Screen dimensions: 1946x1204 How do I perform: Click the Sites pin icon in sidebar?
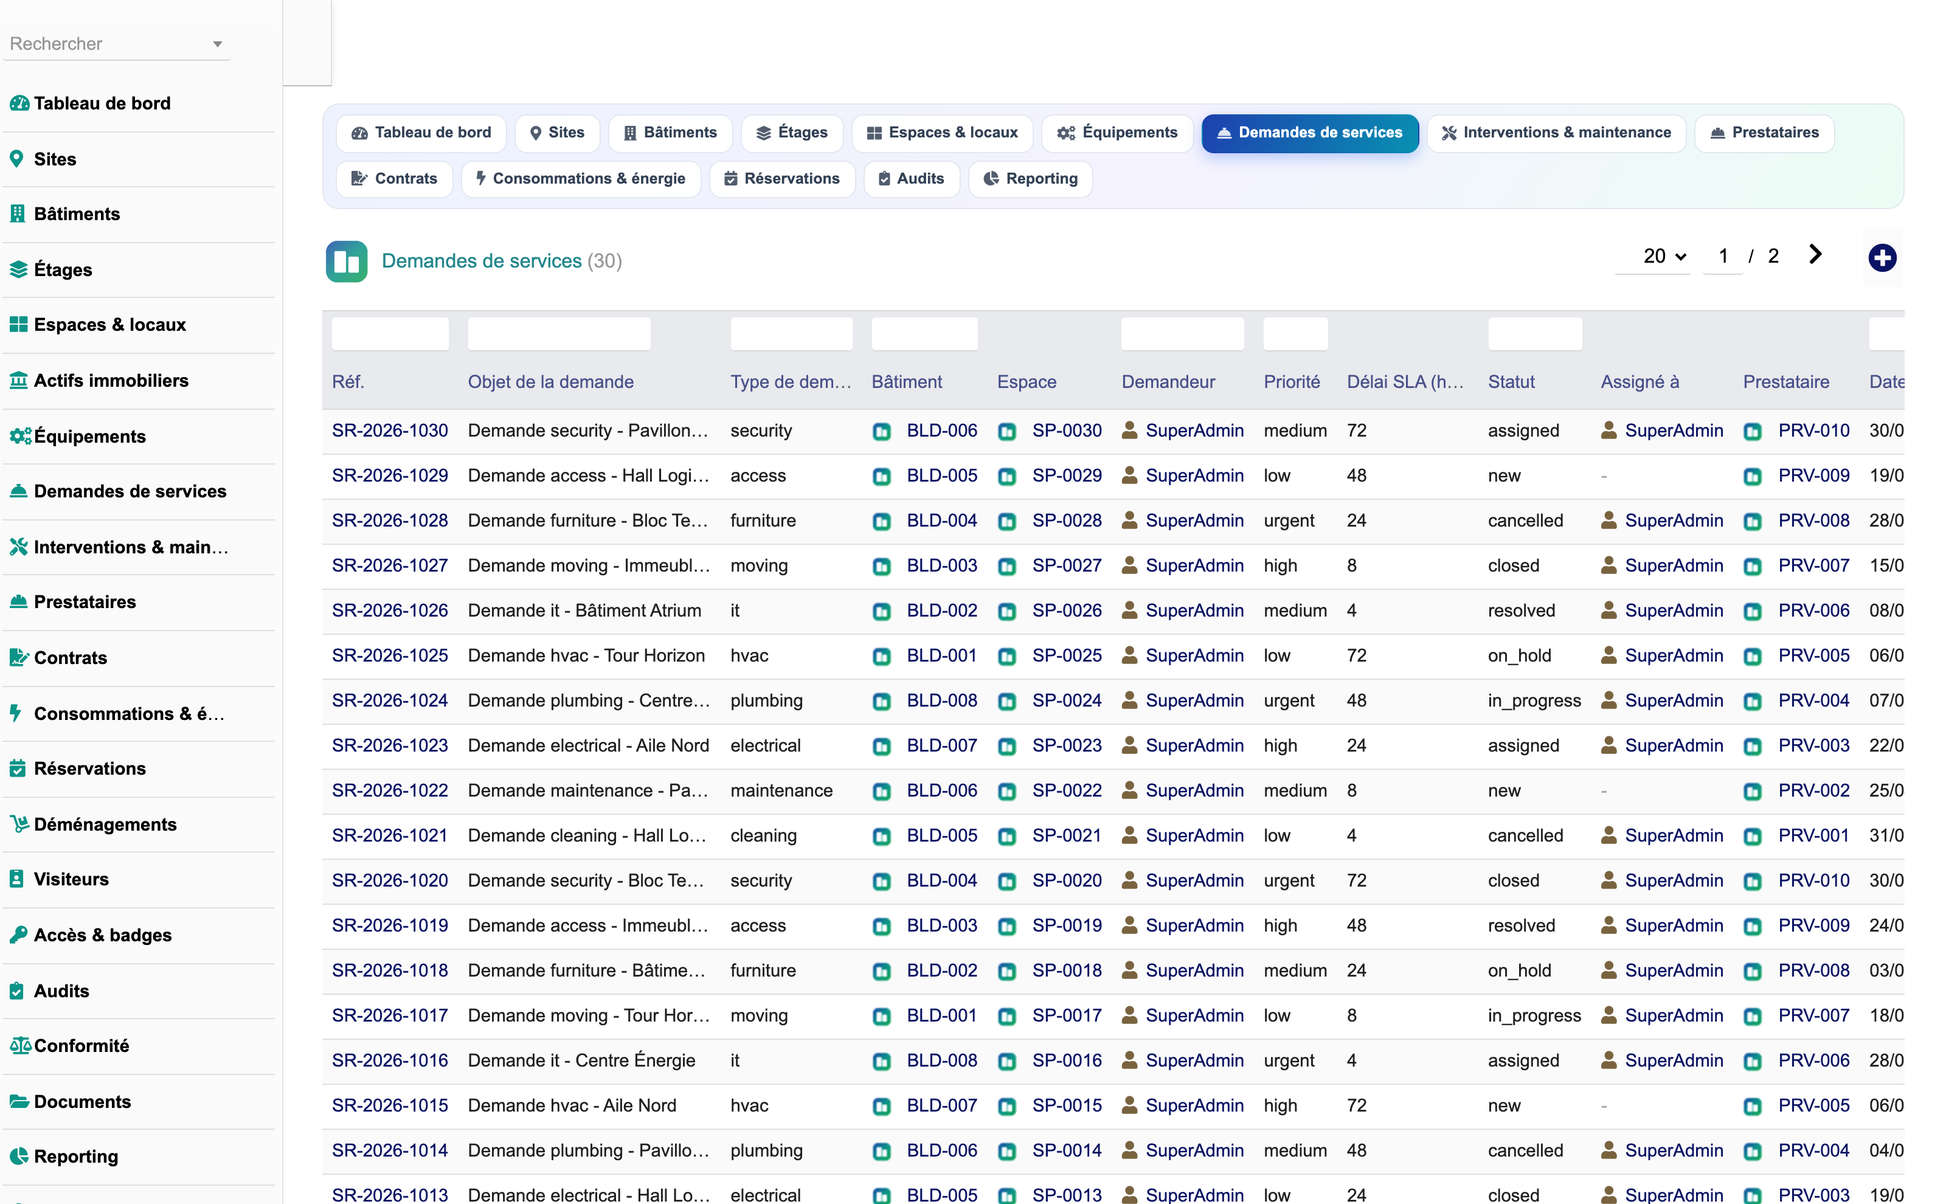tap(17, 158)
